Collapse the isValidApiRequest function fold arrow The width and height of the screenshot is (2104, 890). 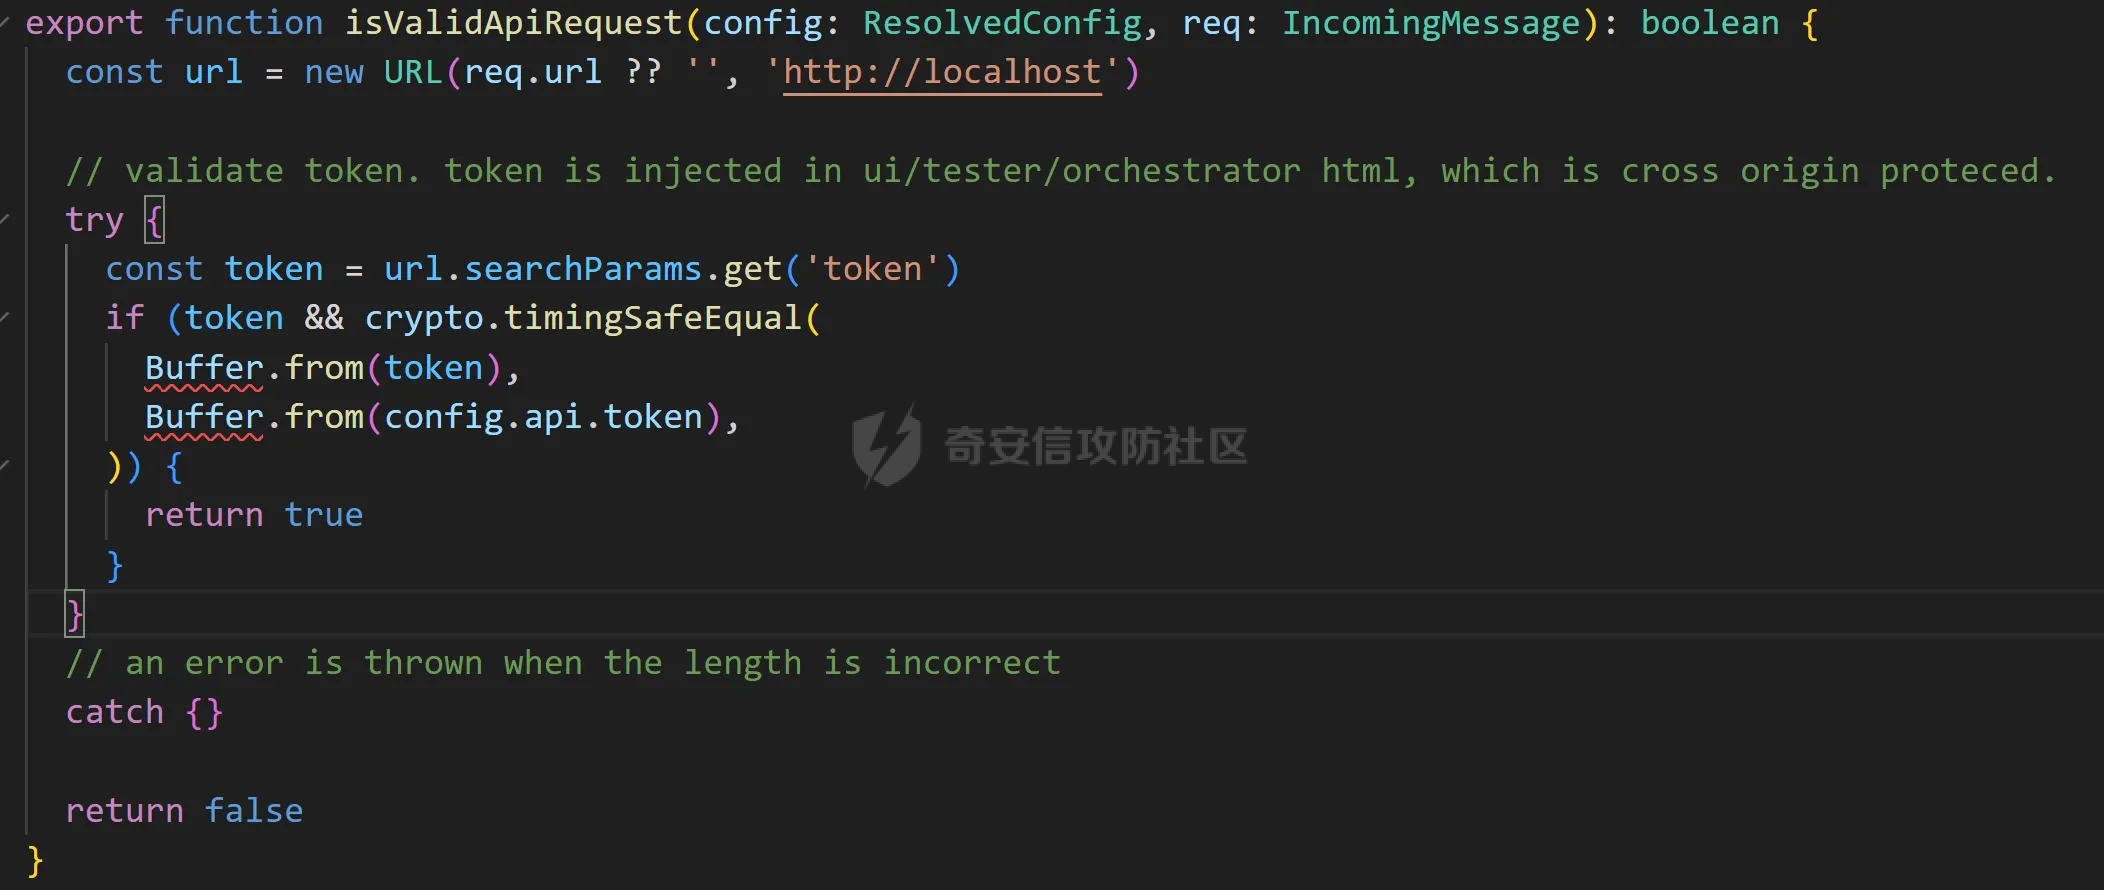coord(5,22)
